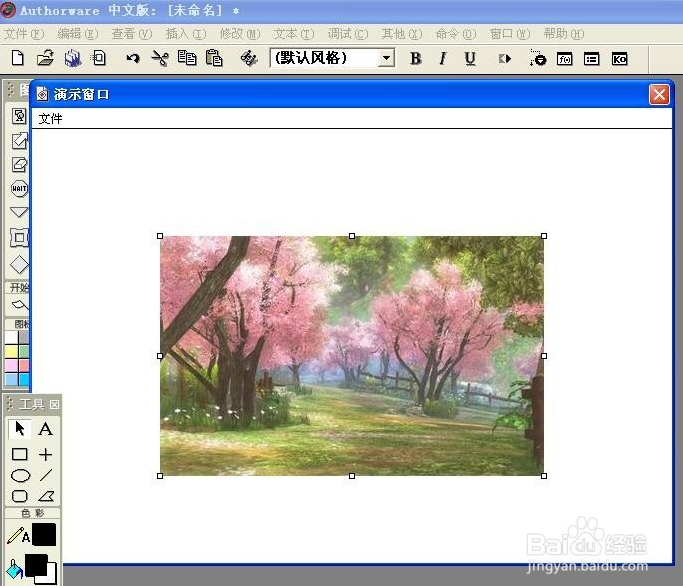The height and width of the screenshot is (586, 683).
Task: Open the 调试 (Control) menu
Action: [x=348, y=34]
